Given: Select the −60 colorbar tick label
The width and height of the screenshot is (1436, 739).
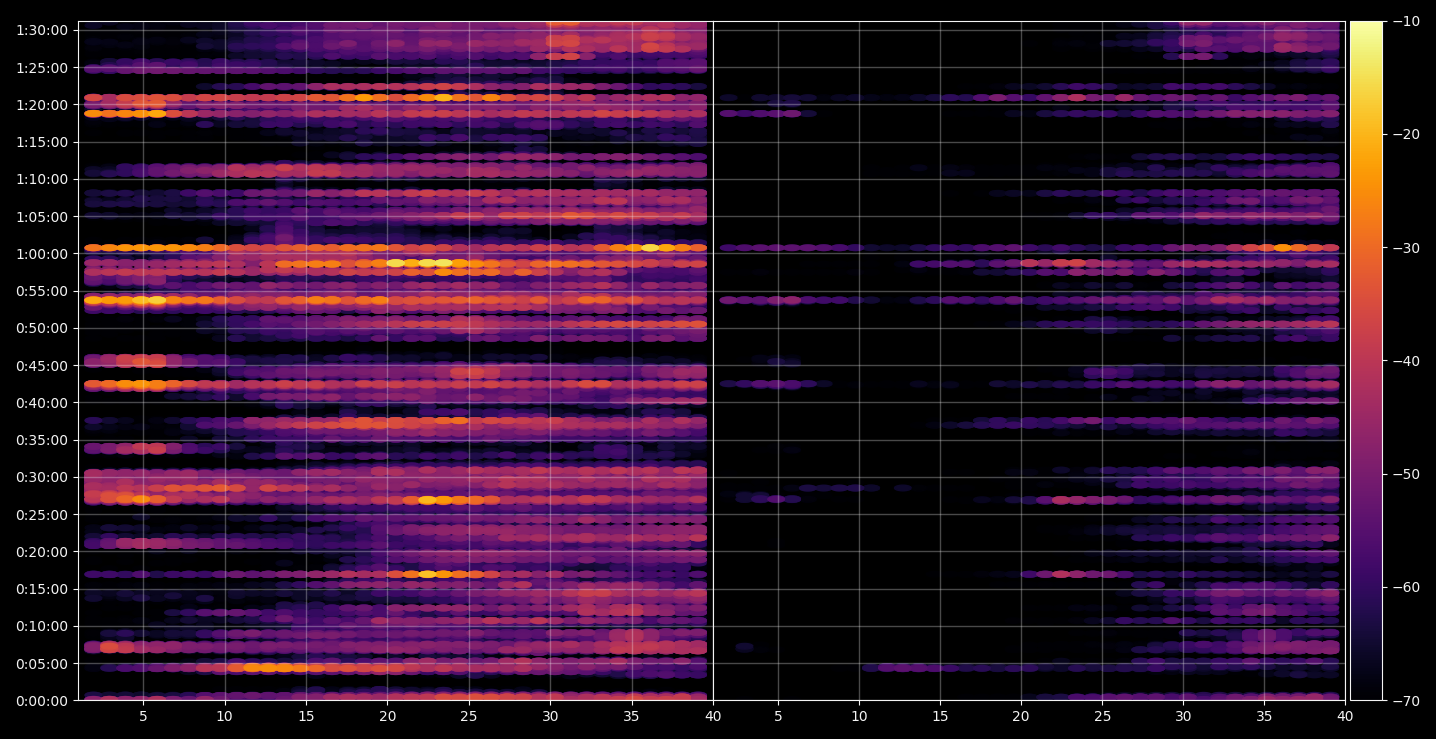Looking at the screenshot, I should tap(1406, 587).
